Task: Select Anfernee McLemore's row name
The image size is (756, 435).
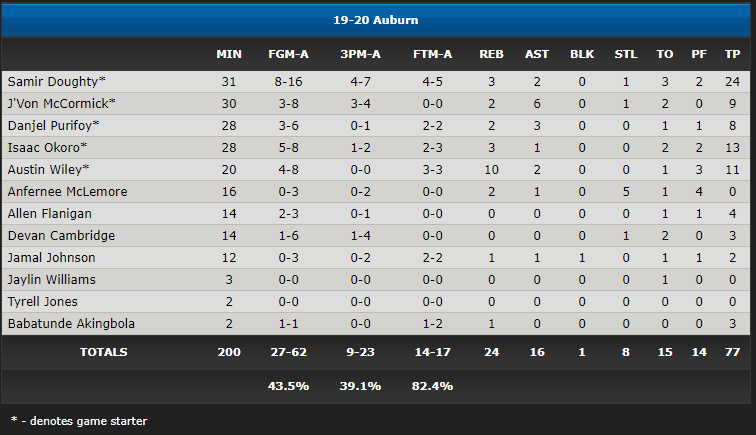Action: [x=68, y=191]
